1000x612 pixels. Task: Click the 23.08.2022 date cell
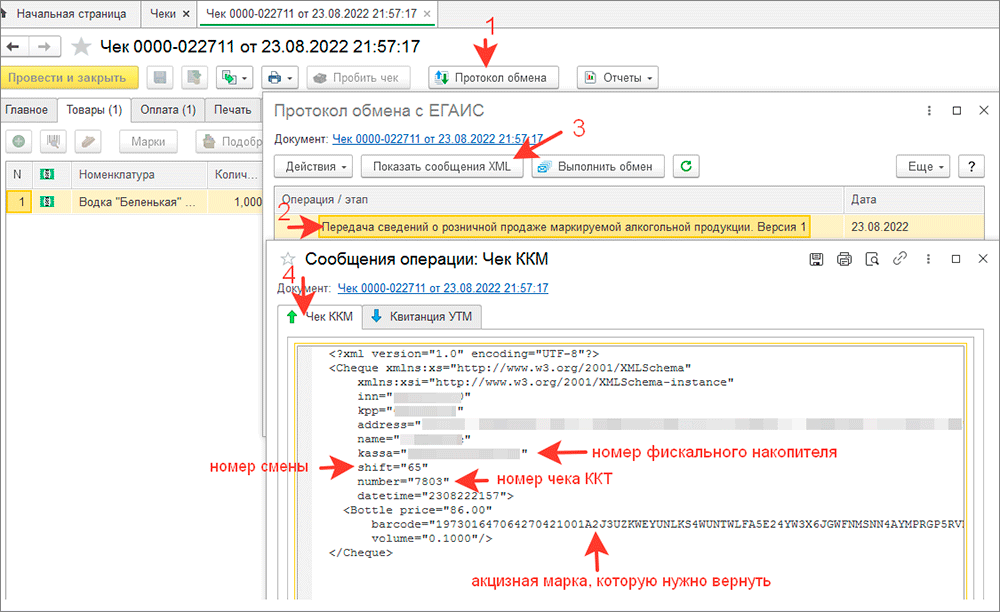tap(914, 226)
